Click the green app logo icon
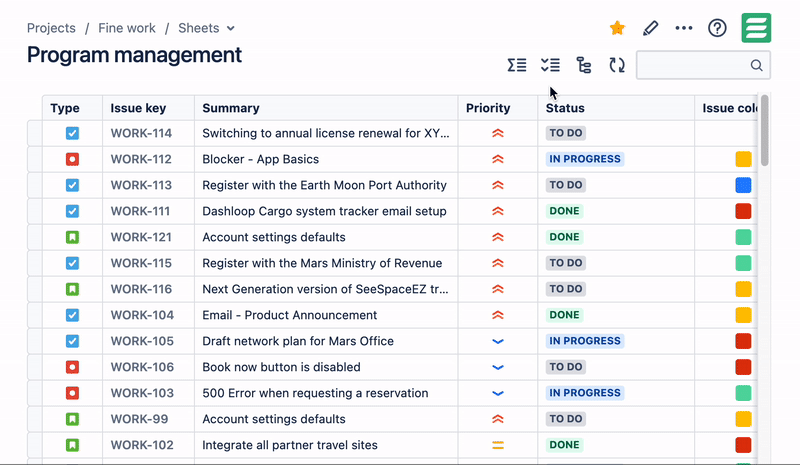The height and width of the screenshot is (465, 800). (756, 28)
